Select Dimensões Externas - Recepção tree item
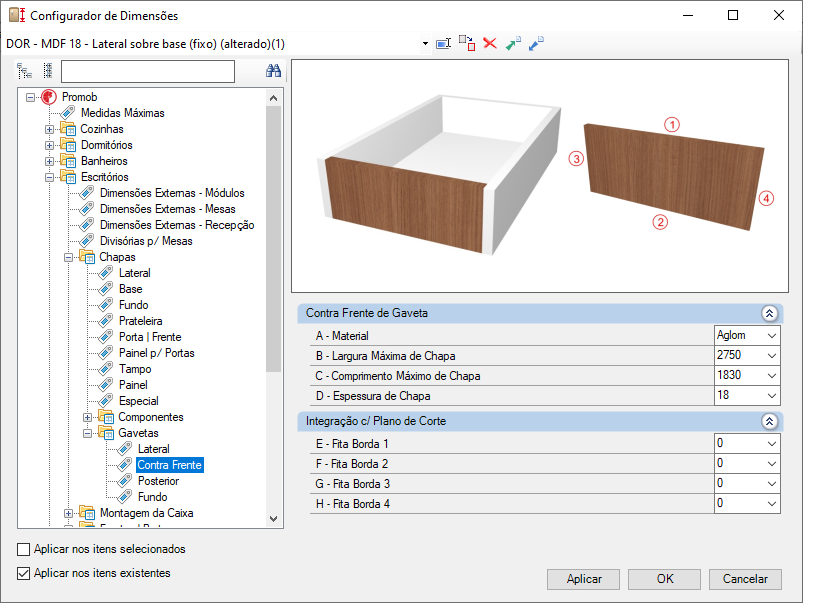This screenshot has height=611, width=814. coord(177,225)
